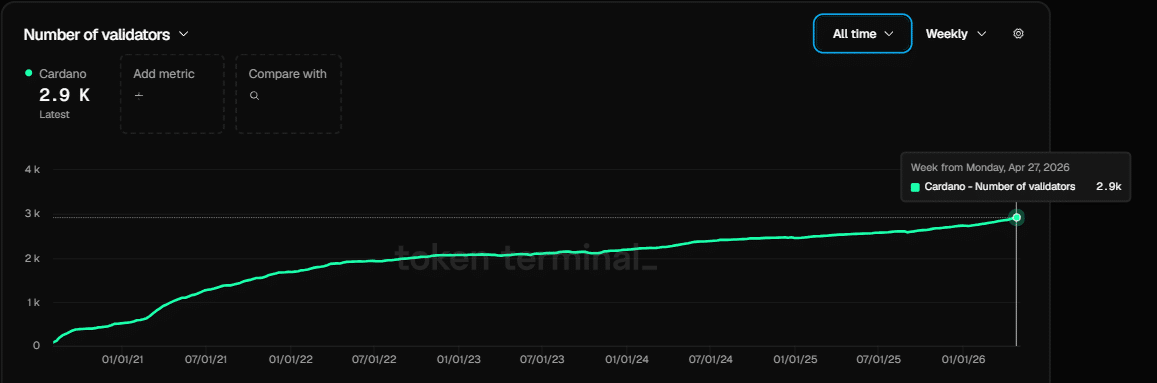Click the 2 k y-axis label
This screenshot has width=1157, height=383.
(32, 258)
